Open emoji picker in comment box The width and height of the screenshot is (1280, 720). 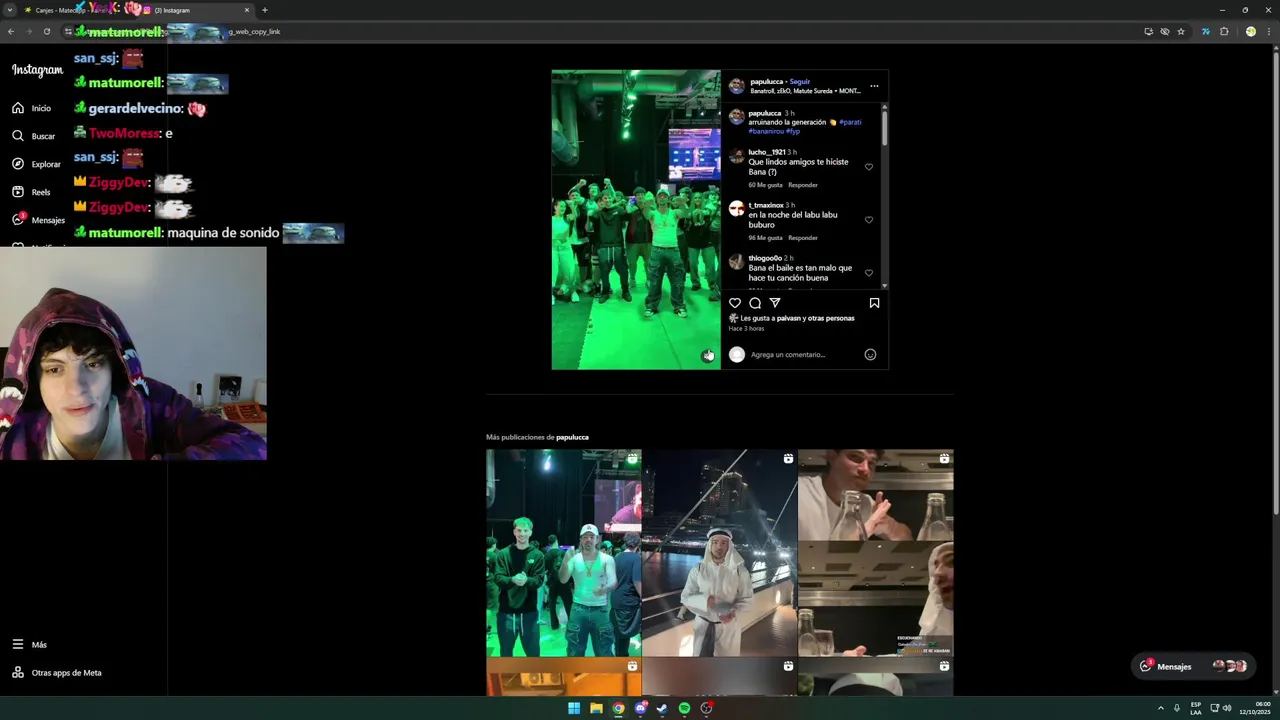pyautogui.click(x=870, y=355)
